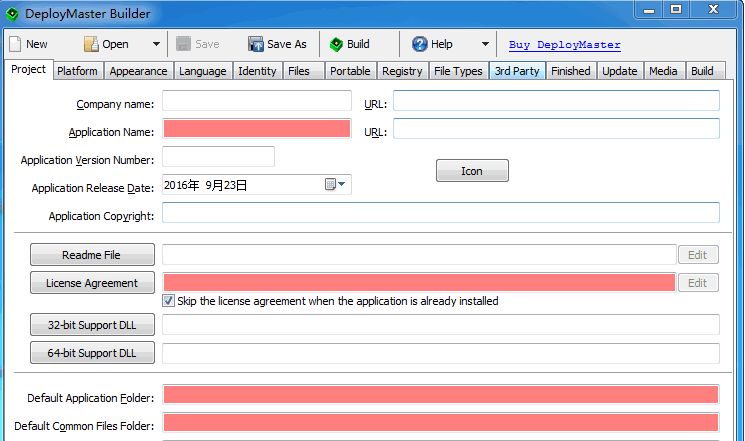Click the License Agreement button
Screen dimensions: 745x441
(x=92, y=283)
